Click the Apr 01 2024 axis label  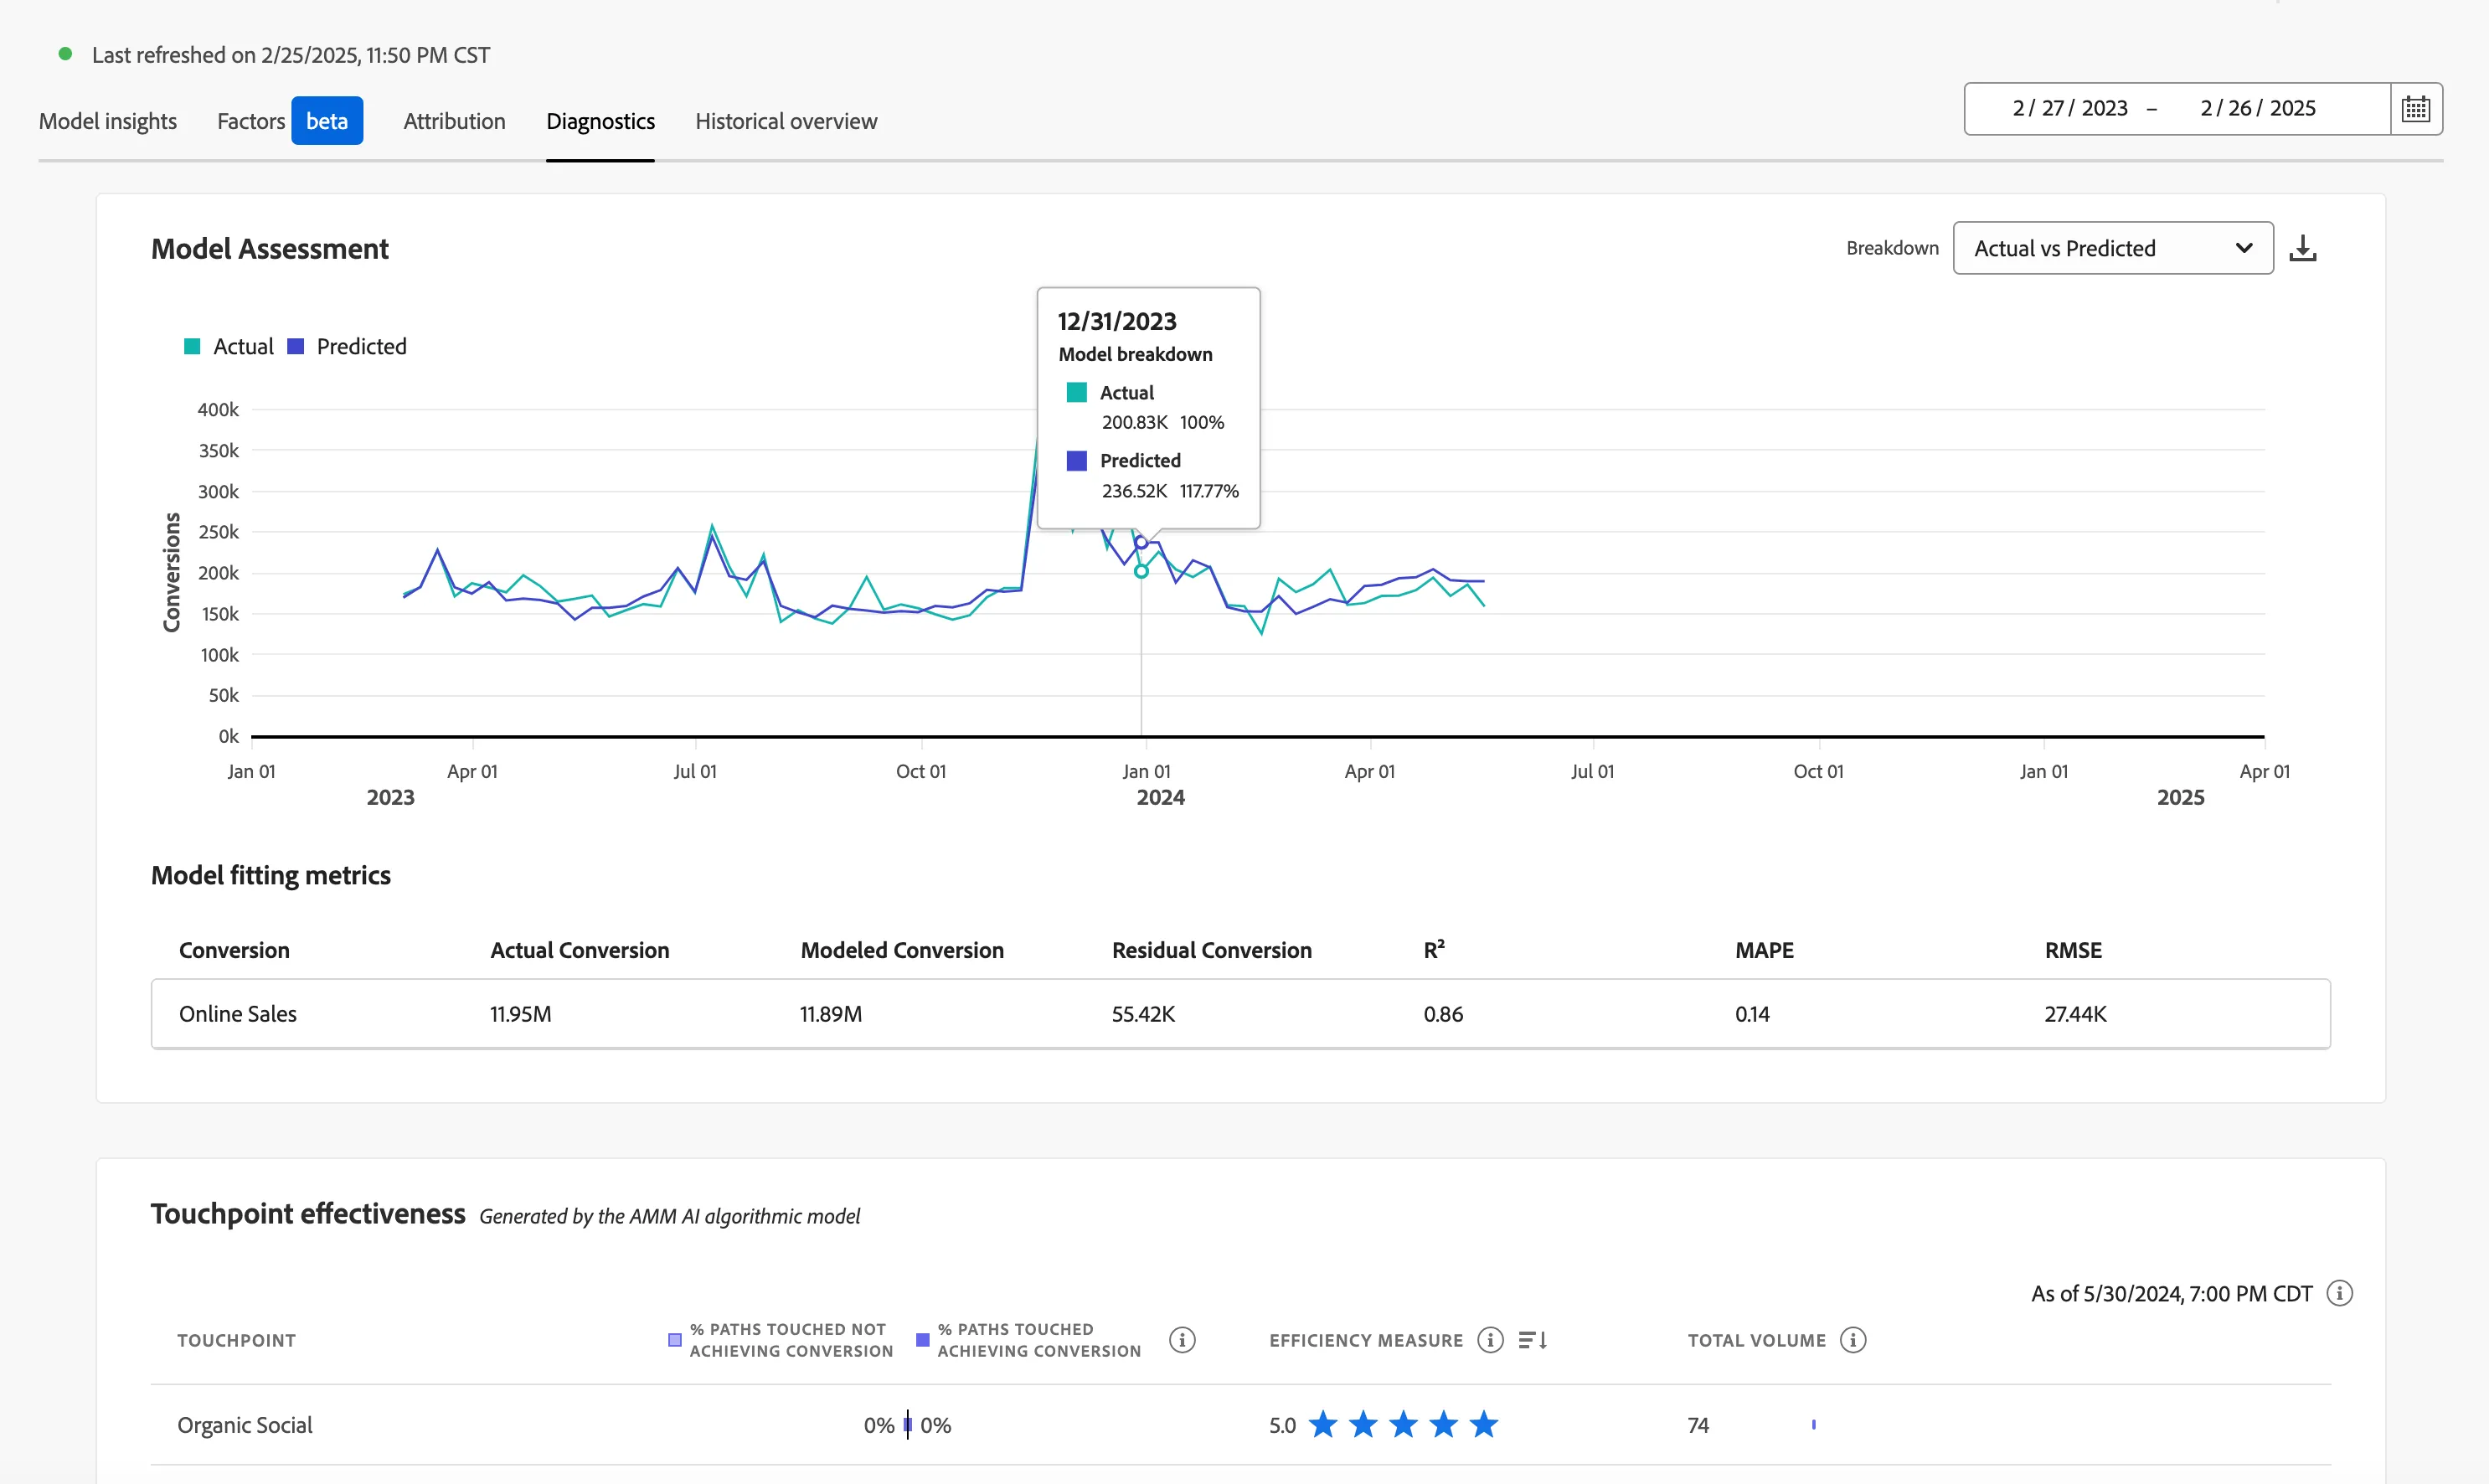coord(1369,771)
